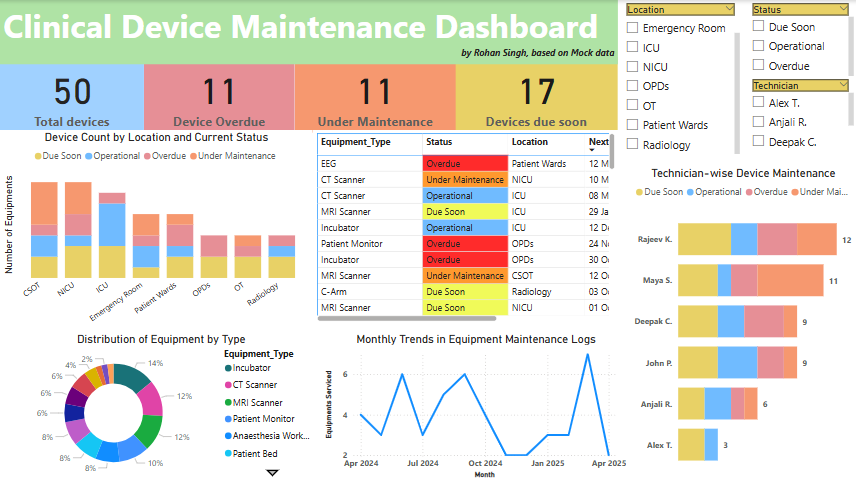
Task: Click Anaesthesia Work... legend entry
Action: tap(268, 436)
